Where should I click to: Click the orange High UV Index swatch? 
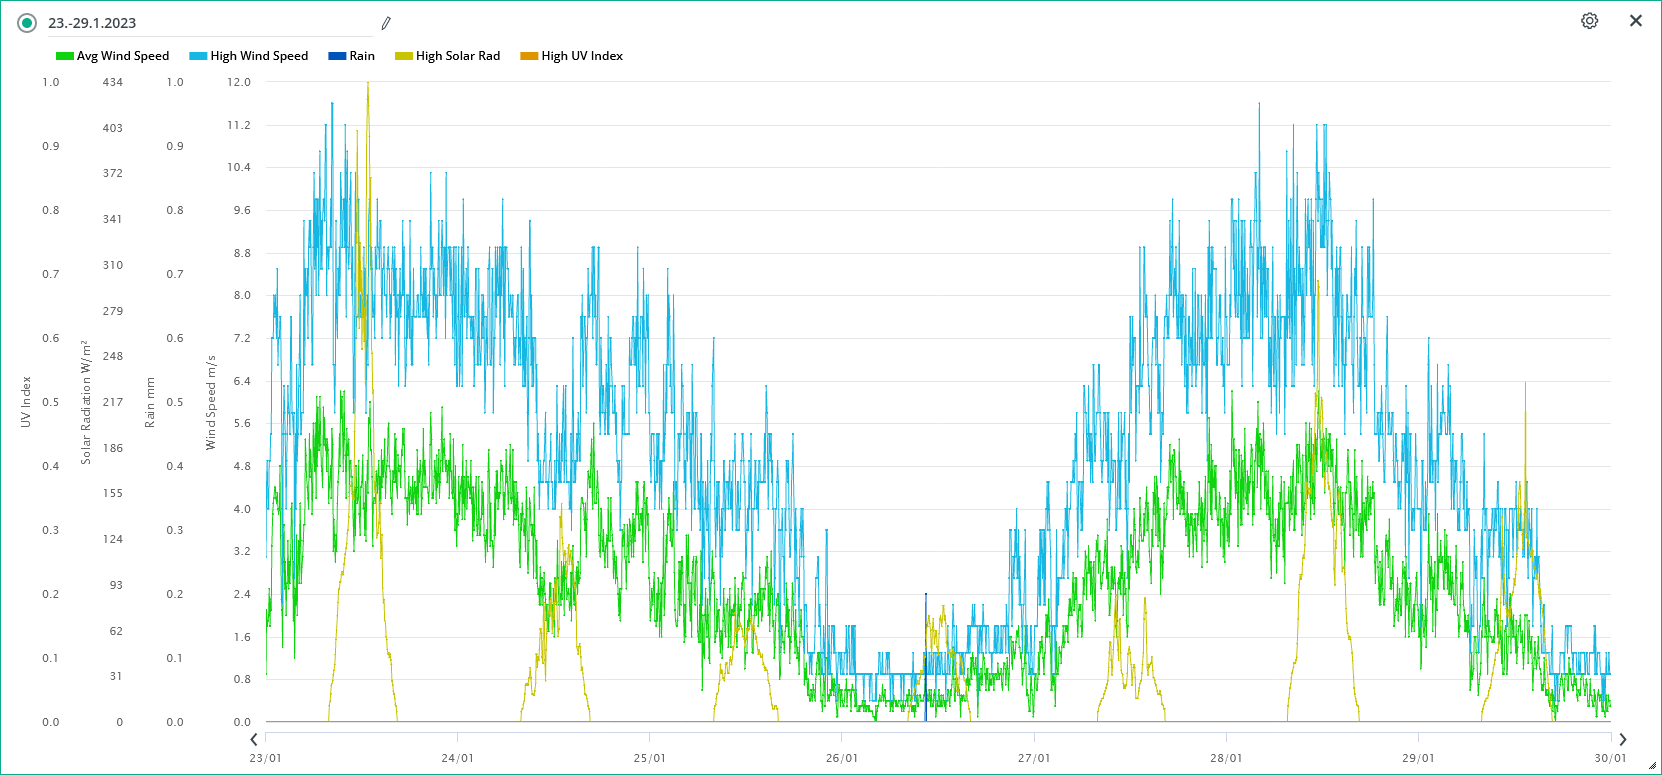529,56
